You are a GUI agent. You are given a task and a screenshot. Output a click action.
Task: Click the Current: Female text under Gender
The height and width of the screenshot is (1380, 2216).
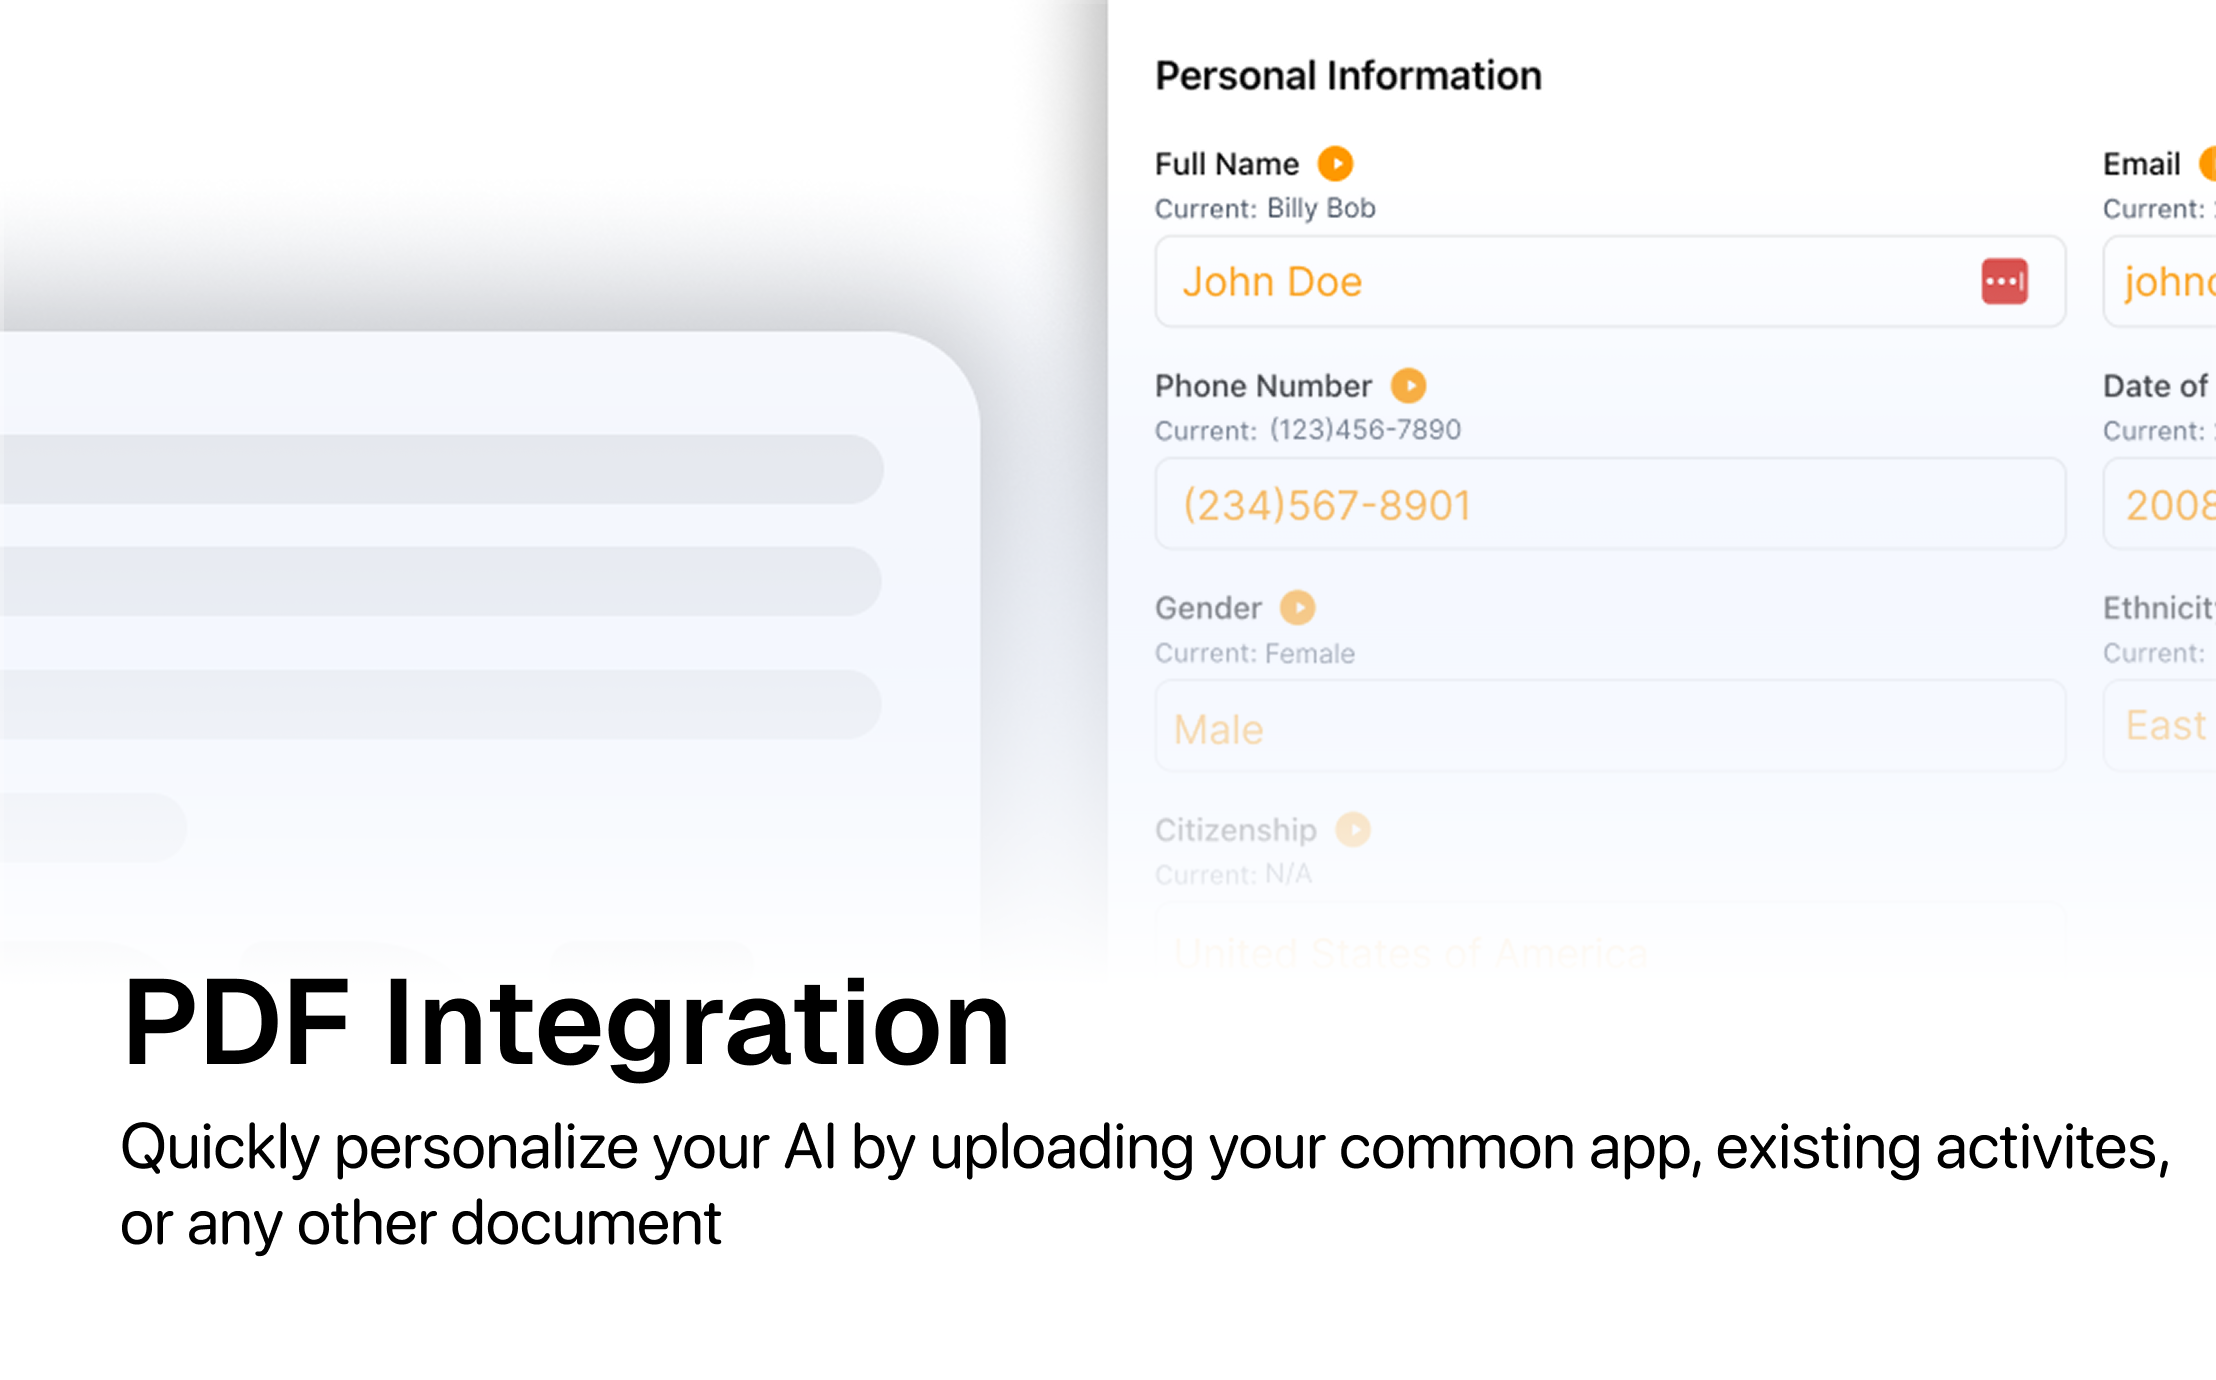[x=1254, y=653]
